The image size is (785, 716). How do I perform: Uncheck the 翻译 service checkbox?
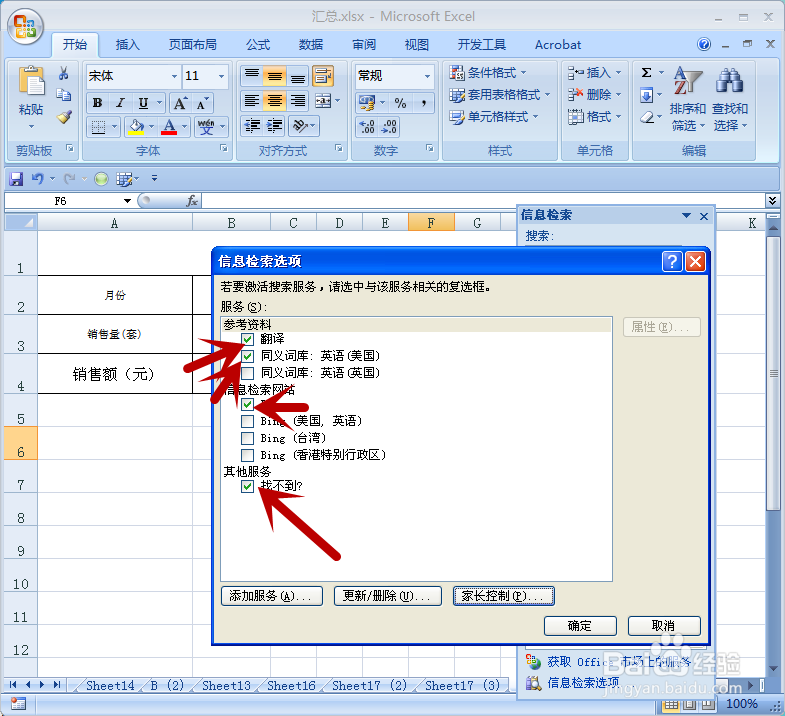[247, 339]
